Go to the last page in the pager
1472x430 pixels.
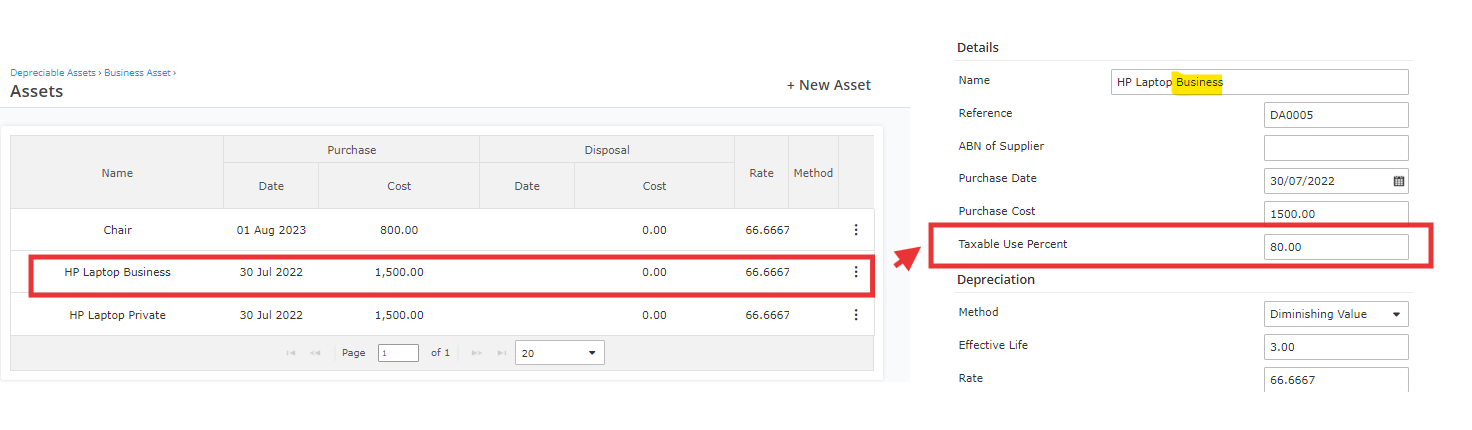502,353
